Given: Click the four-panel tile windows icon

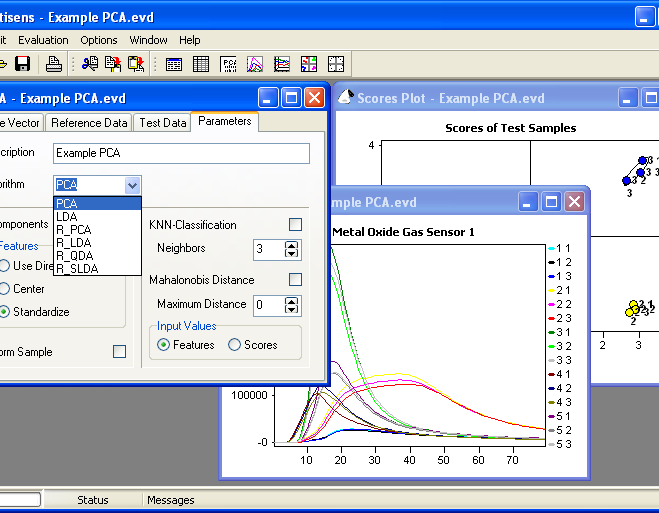Looking at the screenshot, I should coord(335,64).
